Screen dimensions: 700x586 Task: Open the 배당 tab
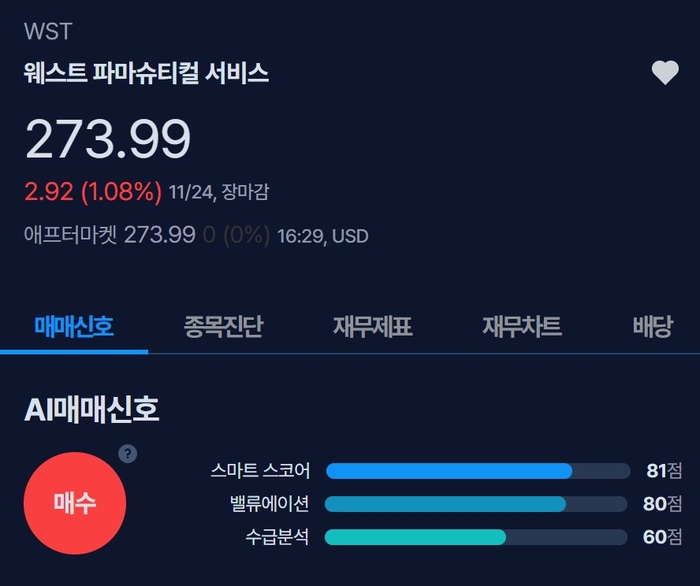pyautogui.click(x=653, y=326)
